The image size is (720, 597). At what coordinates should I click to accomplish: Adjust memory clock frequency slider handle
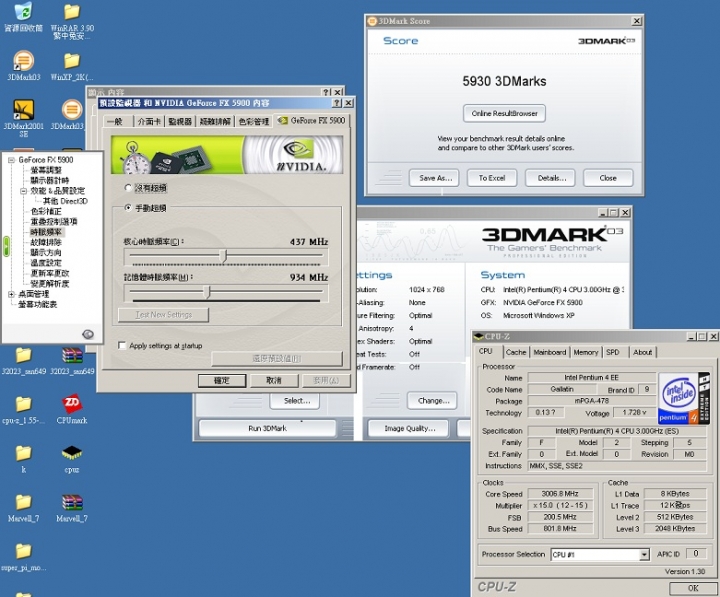[x=207, y=292]
